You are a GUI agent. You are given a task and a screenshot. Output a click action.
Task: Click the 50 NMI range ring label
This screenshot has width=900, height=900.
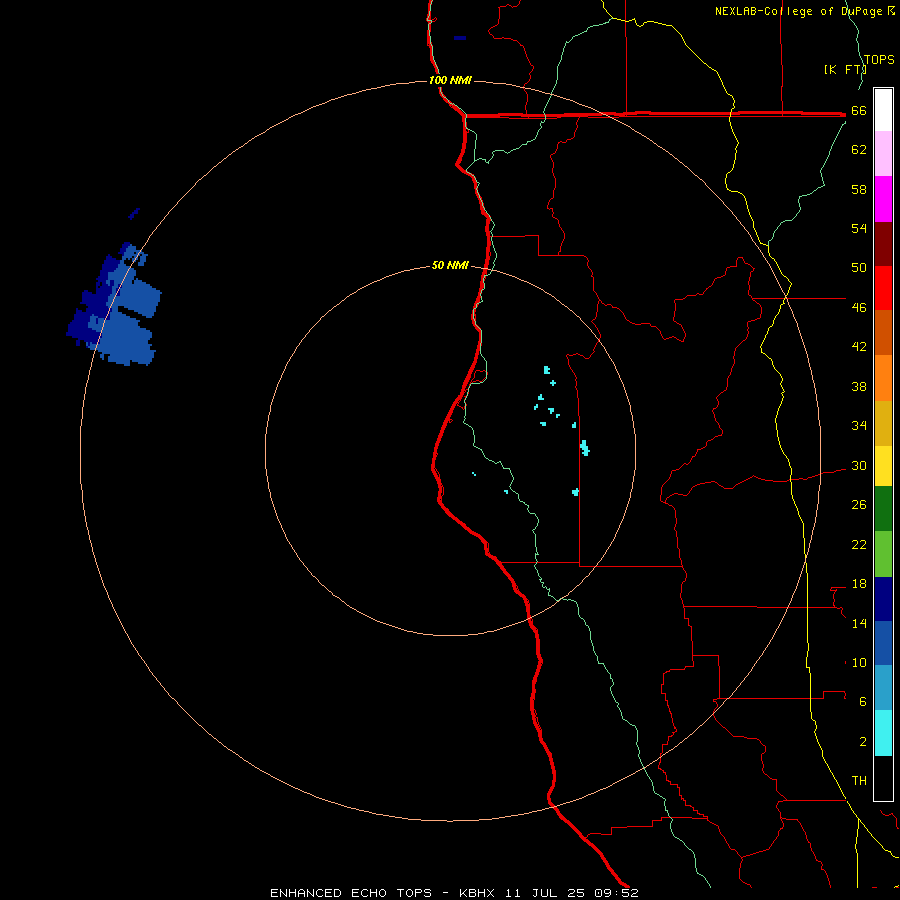[450, 265]
